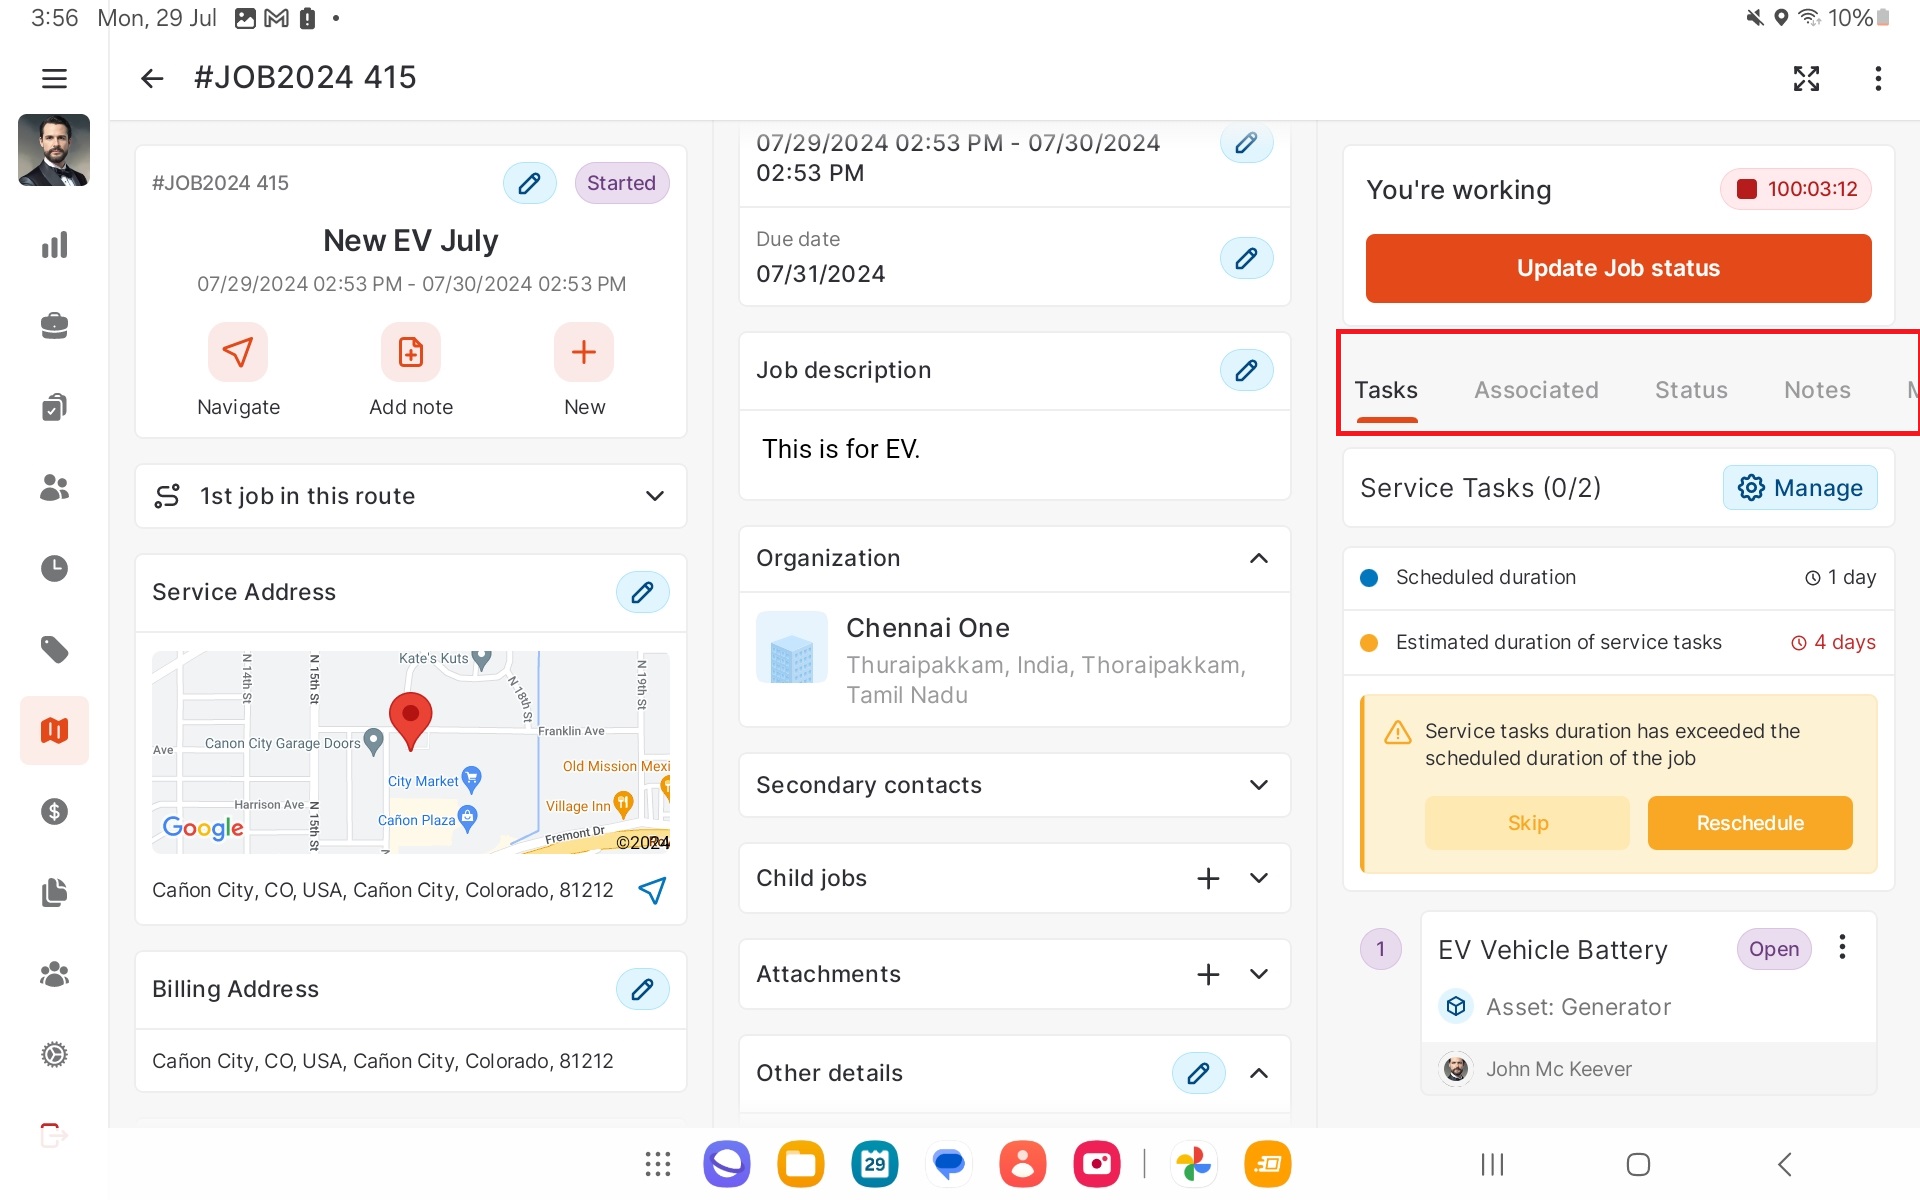Viewport: 1920px width, 1200px height.
Task: Click the Update Job status button
Action: (1618, 268)
